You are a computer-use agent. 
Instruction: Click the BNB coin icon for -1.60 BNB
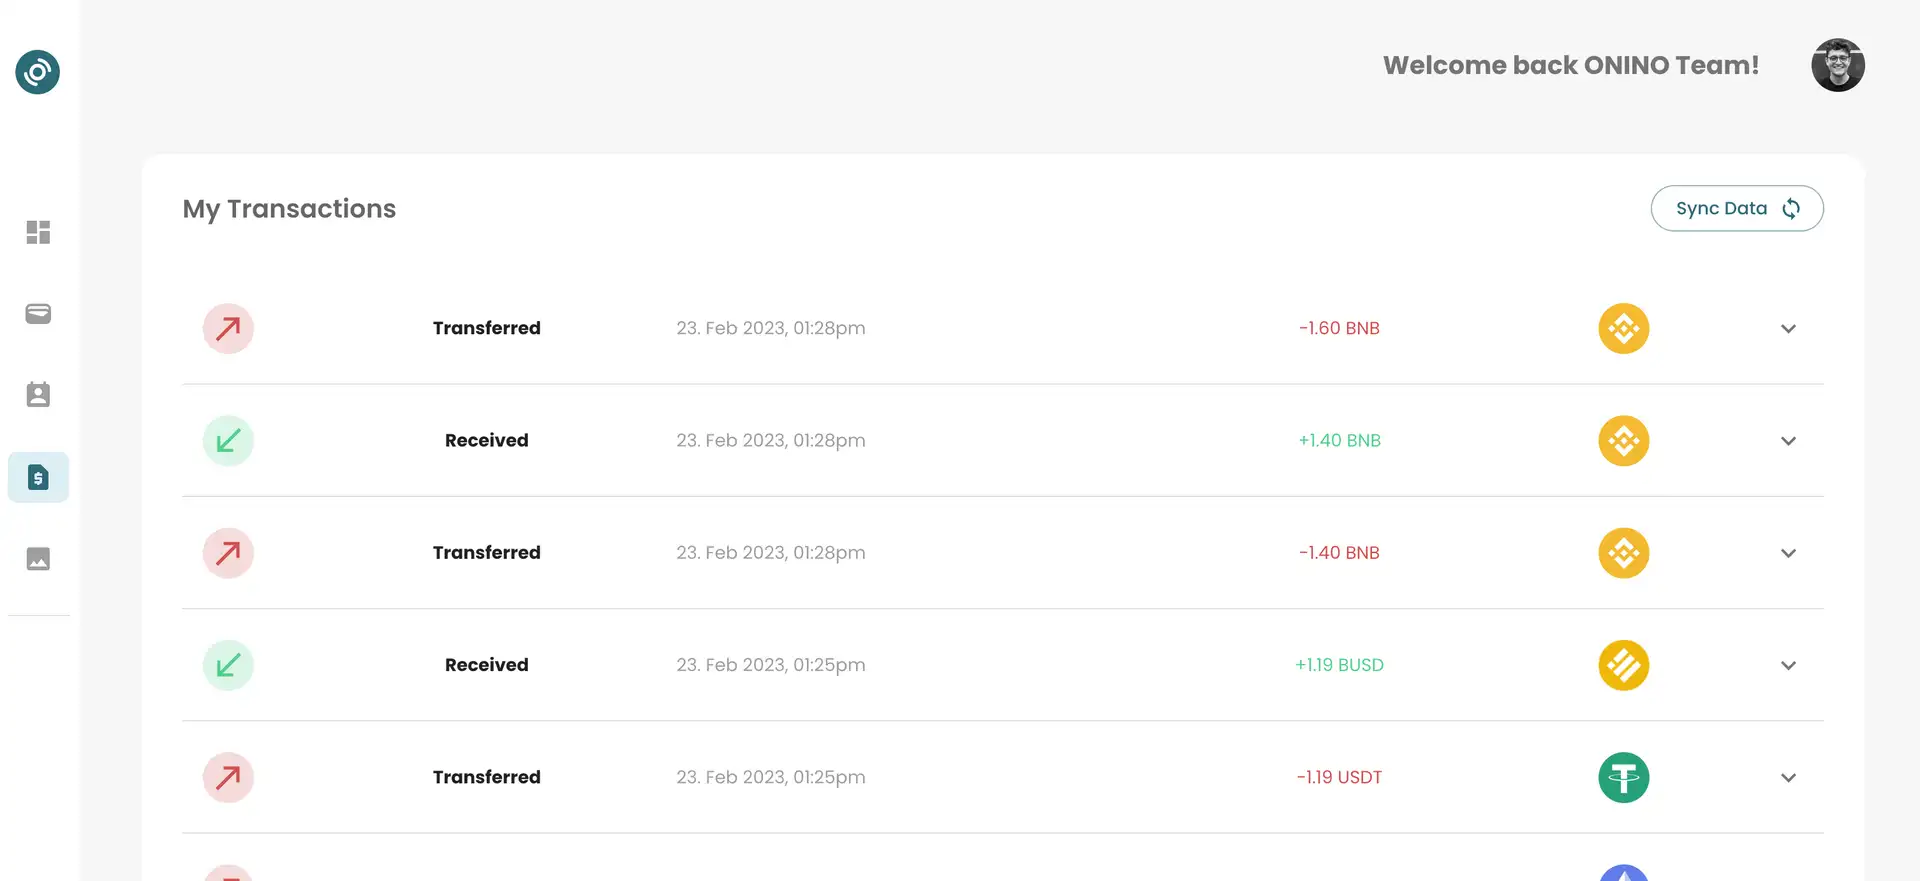(1623, 328)
